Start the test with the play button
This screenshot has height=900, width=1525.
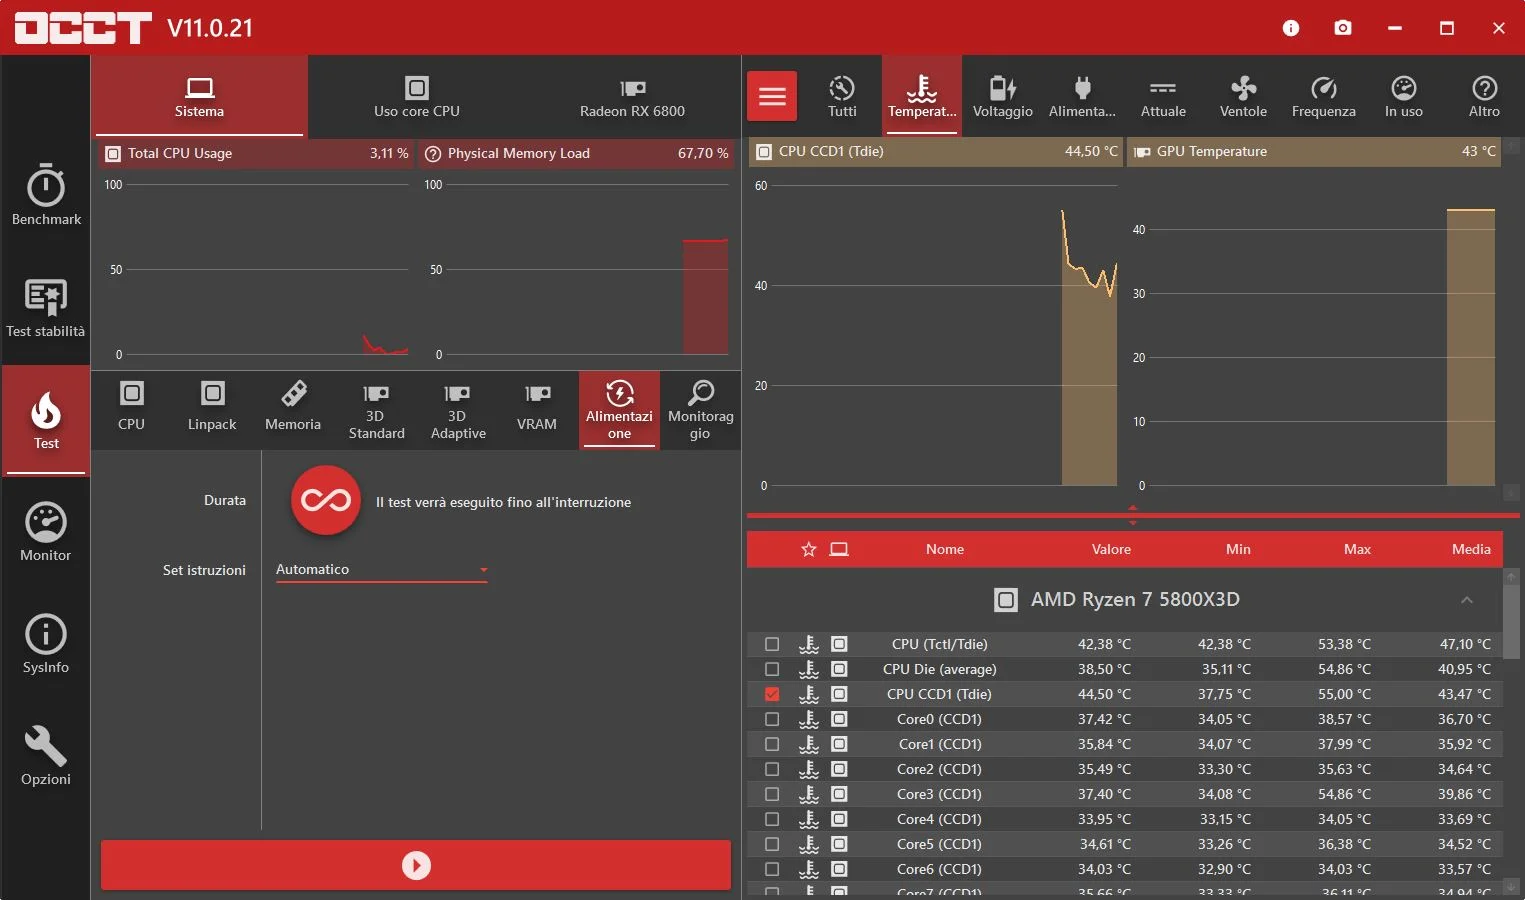click(416, 865)
